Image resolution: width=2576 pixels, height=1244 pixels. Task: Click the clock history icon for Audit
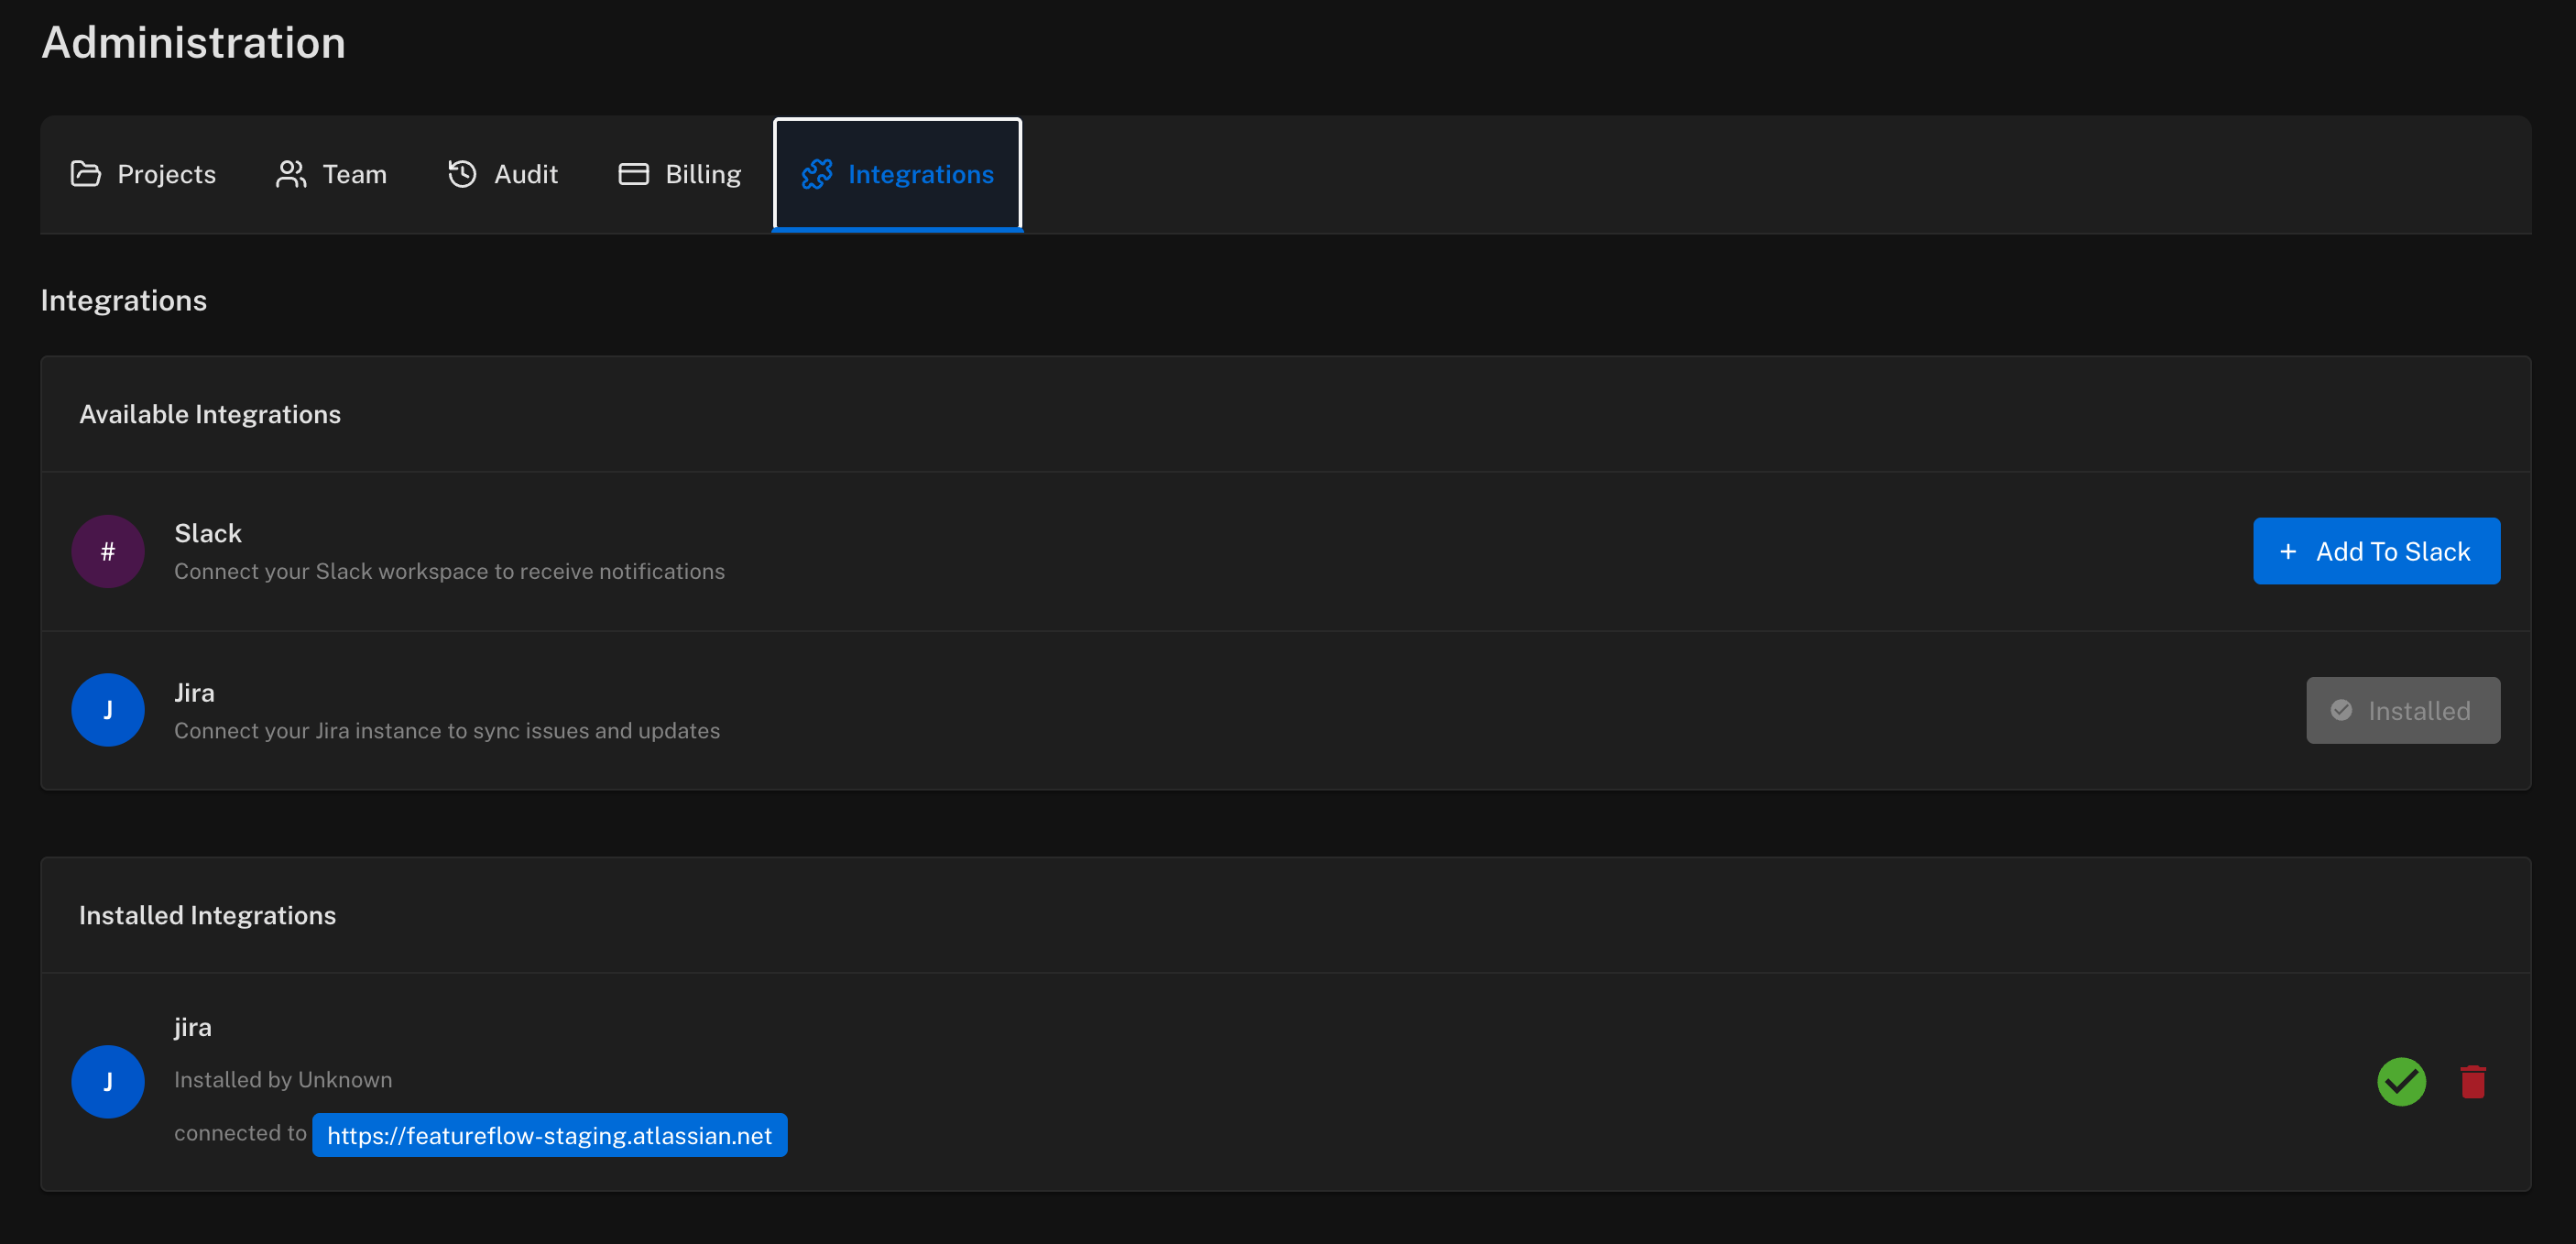click(x=462, y=174)
